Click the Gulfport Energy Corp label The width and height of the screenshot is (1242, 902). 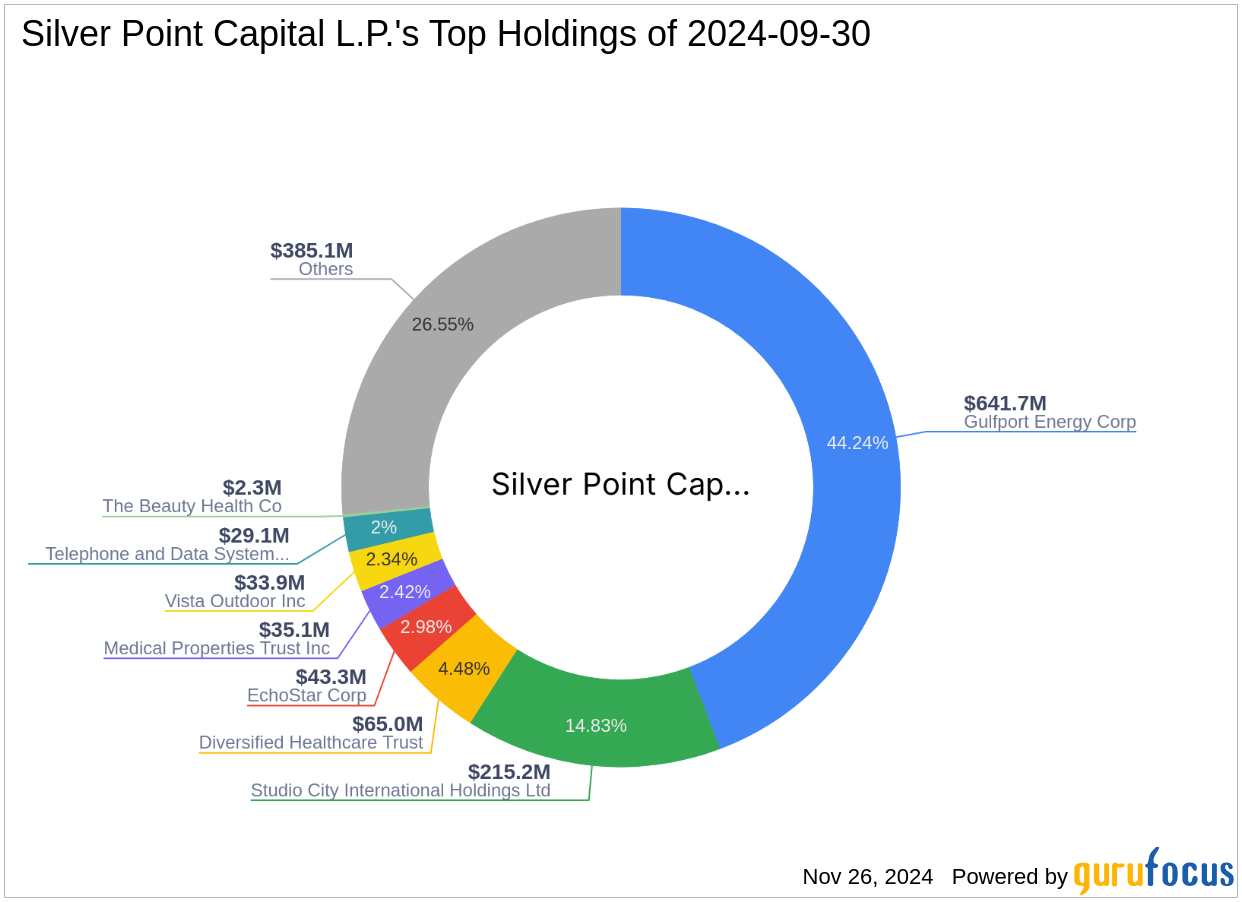[x=1050, y=422]
